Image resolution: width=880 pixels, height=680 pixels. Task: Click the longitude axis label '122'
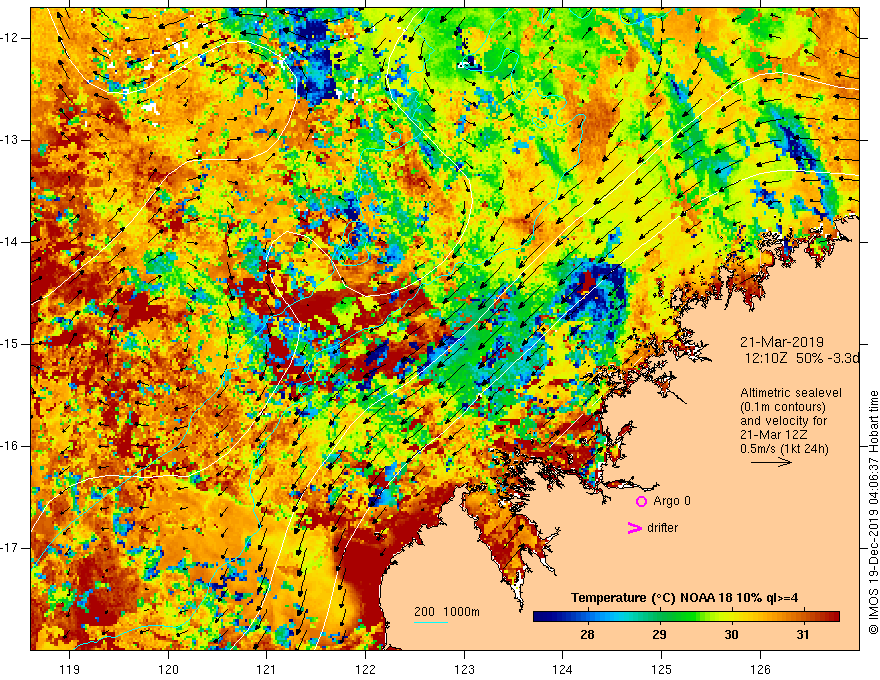point(365,669)
